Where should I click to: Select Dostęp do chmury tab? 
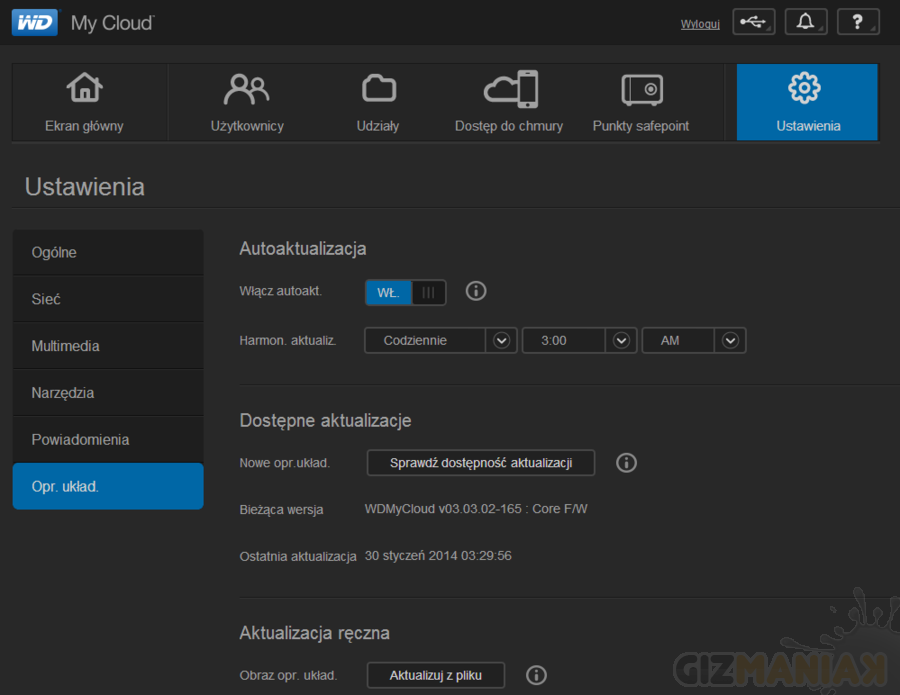coord(509,102)
